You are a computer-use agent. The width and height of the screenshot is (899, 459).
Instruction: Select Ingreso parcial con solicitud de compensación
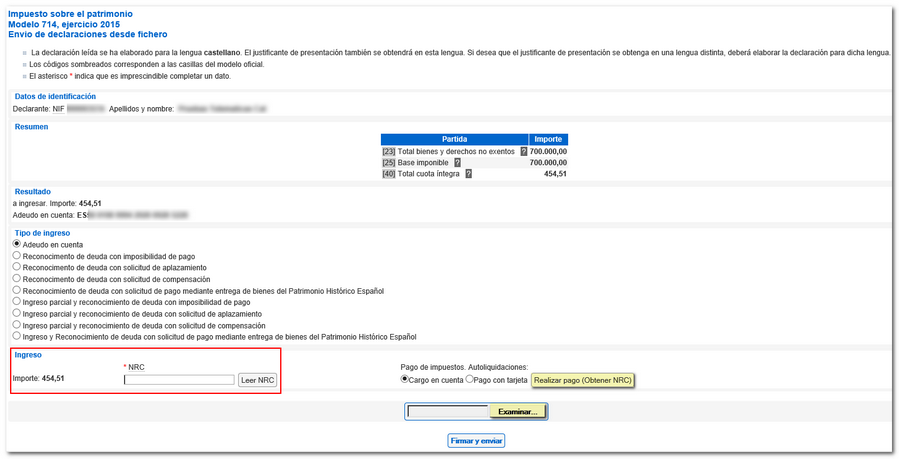(16, 325)
